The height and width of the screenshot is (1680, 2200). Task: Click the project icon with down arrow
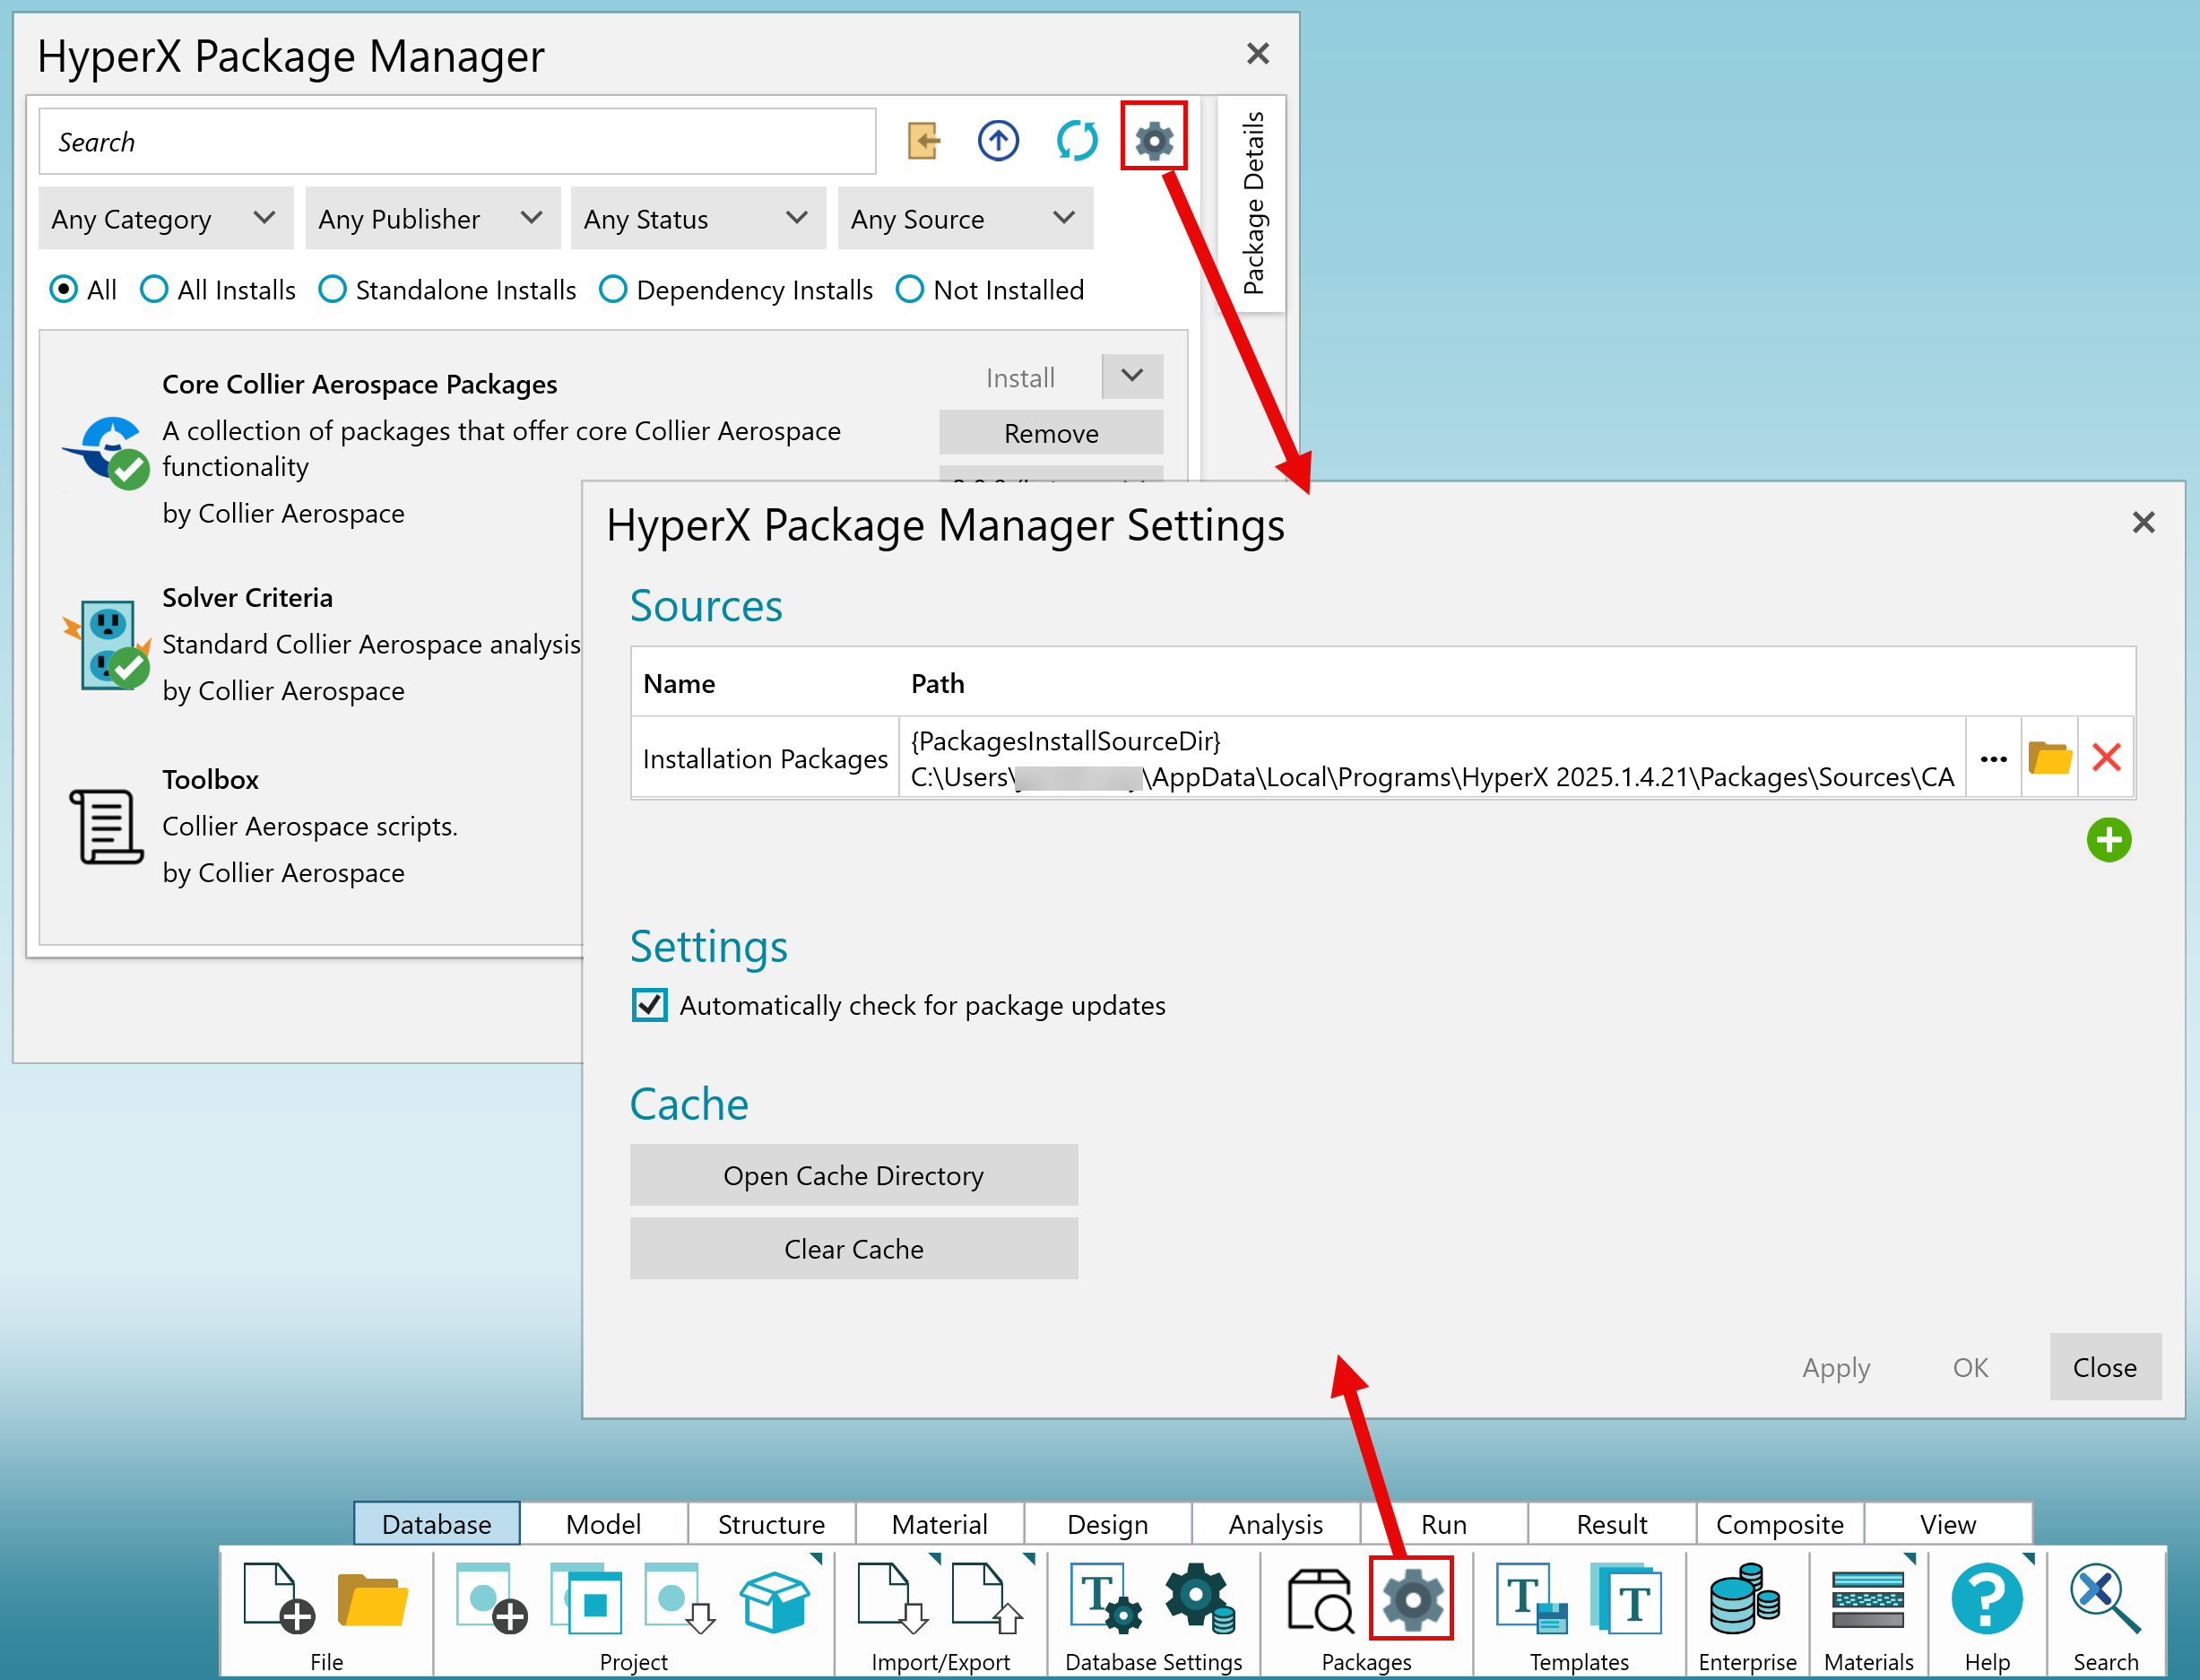pyautogui.click(x=680, y=1598)
